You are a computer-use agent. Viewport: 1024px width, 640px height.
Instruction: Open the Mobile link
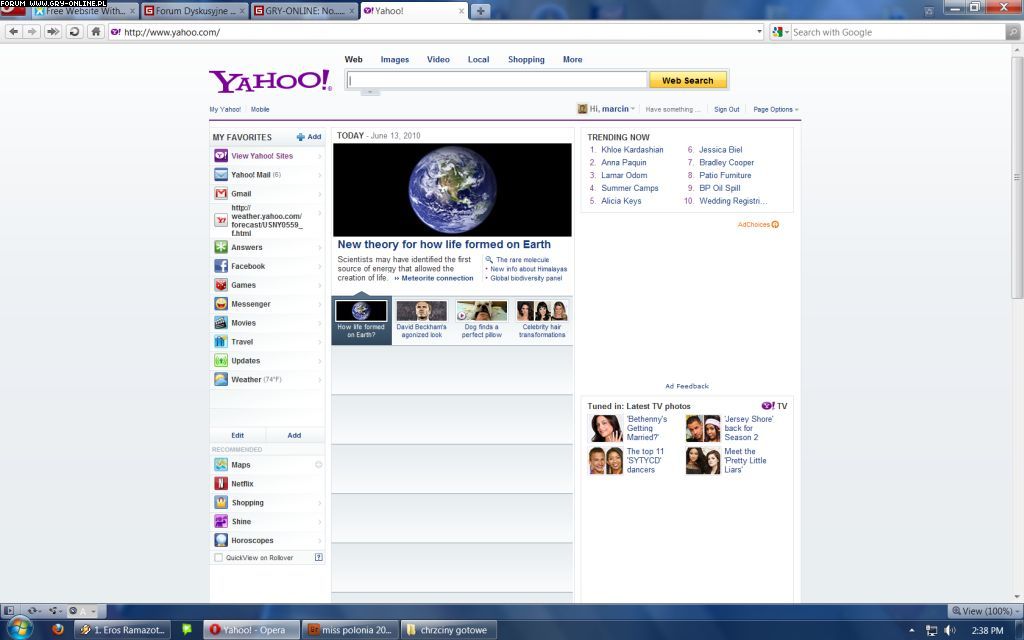[x=260, y=110]
